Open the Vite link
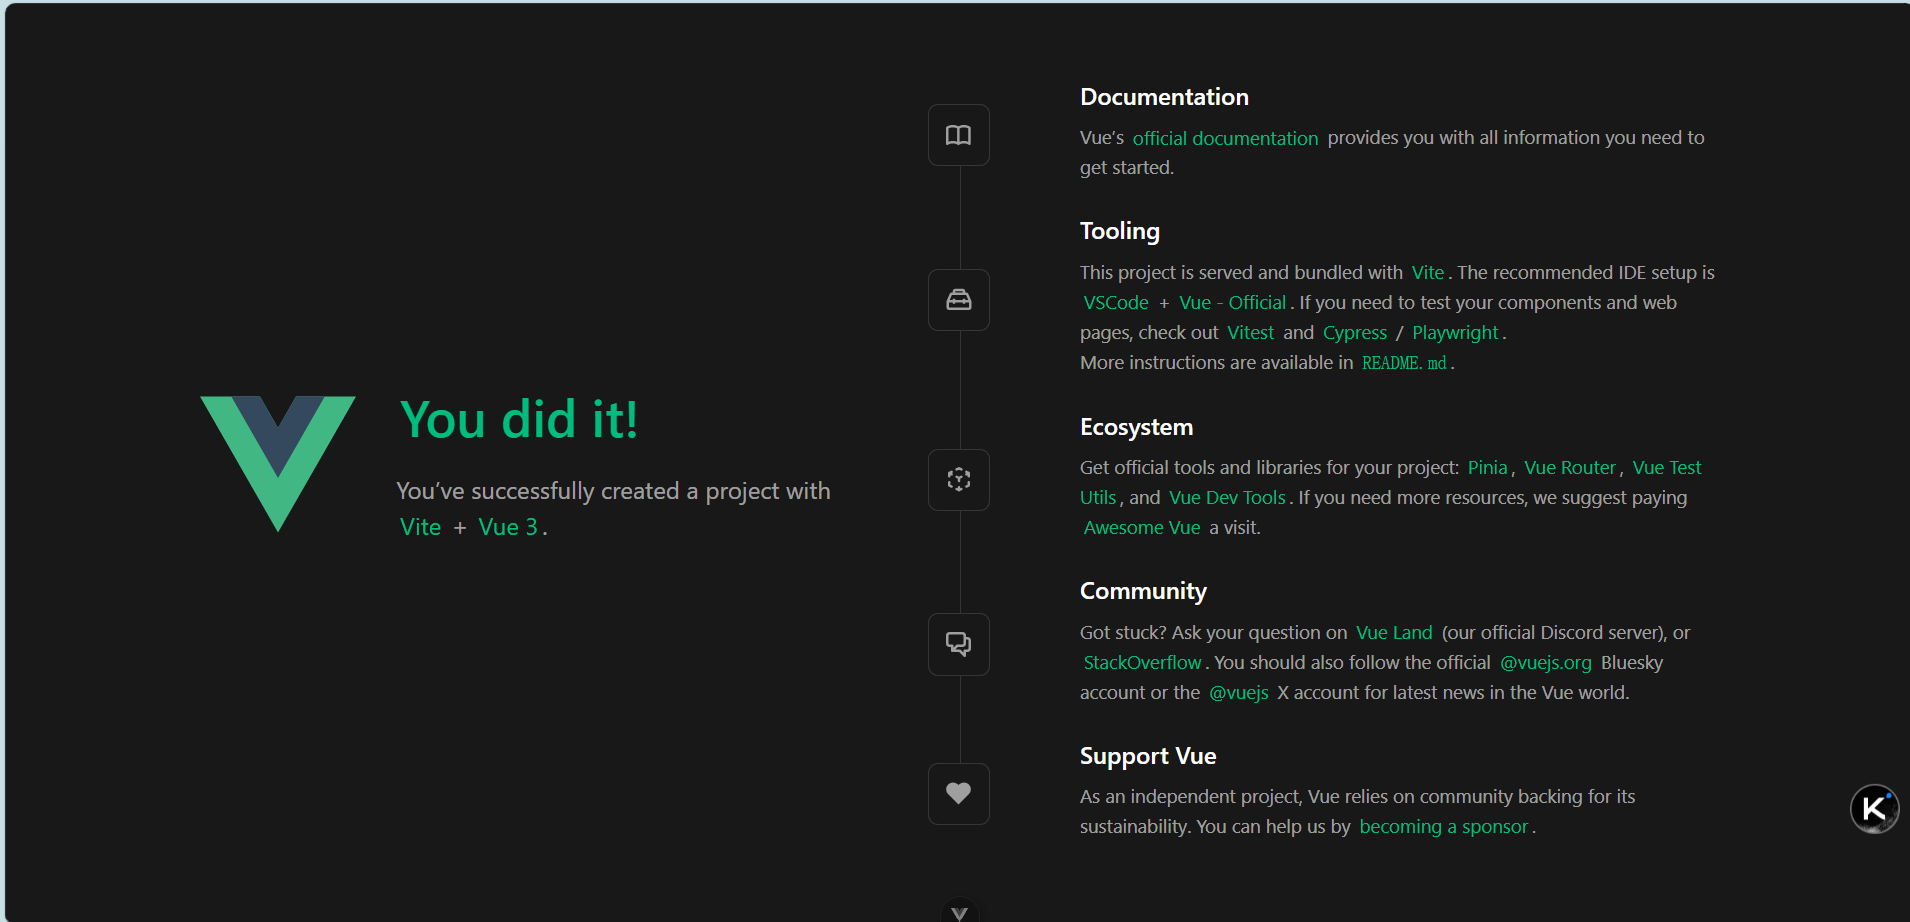1910x922 pixels. tap(1427, 272)
